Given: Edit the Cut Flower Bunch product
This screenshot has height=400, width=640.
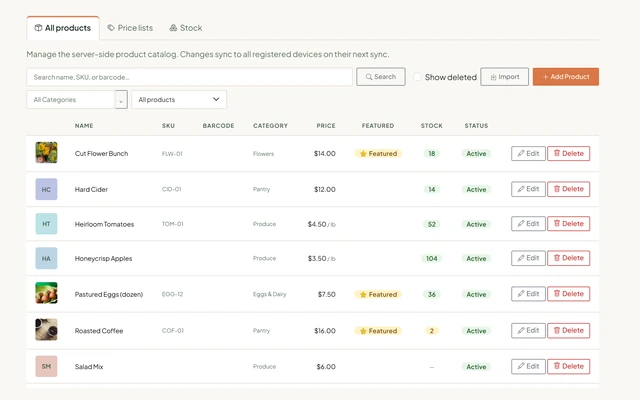Looking at the screenshot, I should tap(528, 153).
